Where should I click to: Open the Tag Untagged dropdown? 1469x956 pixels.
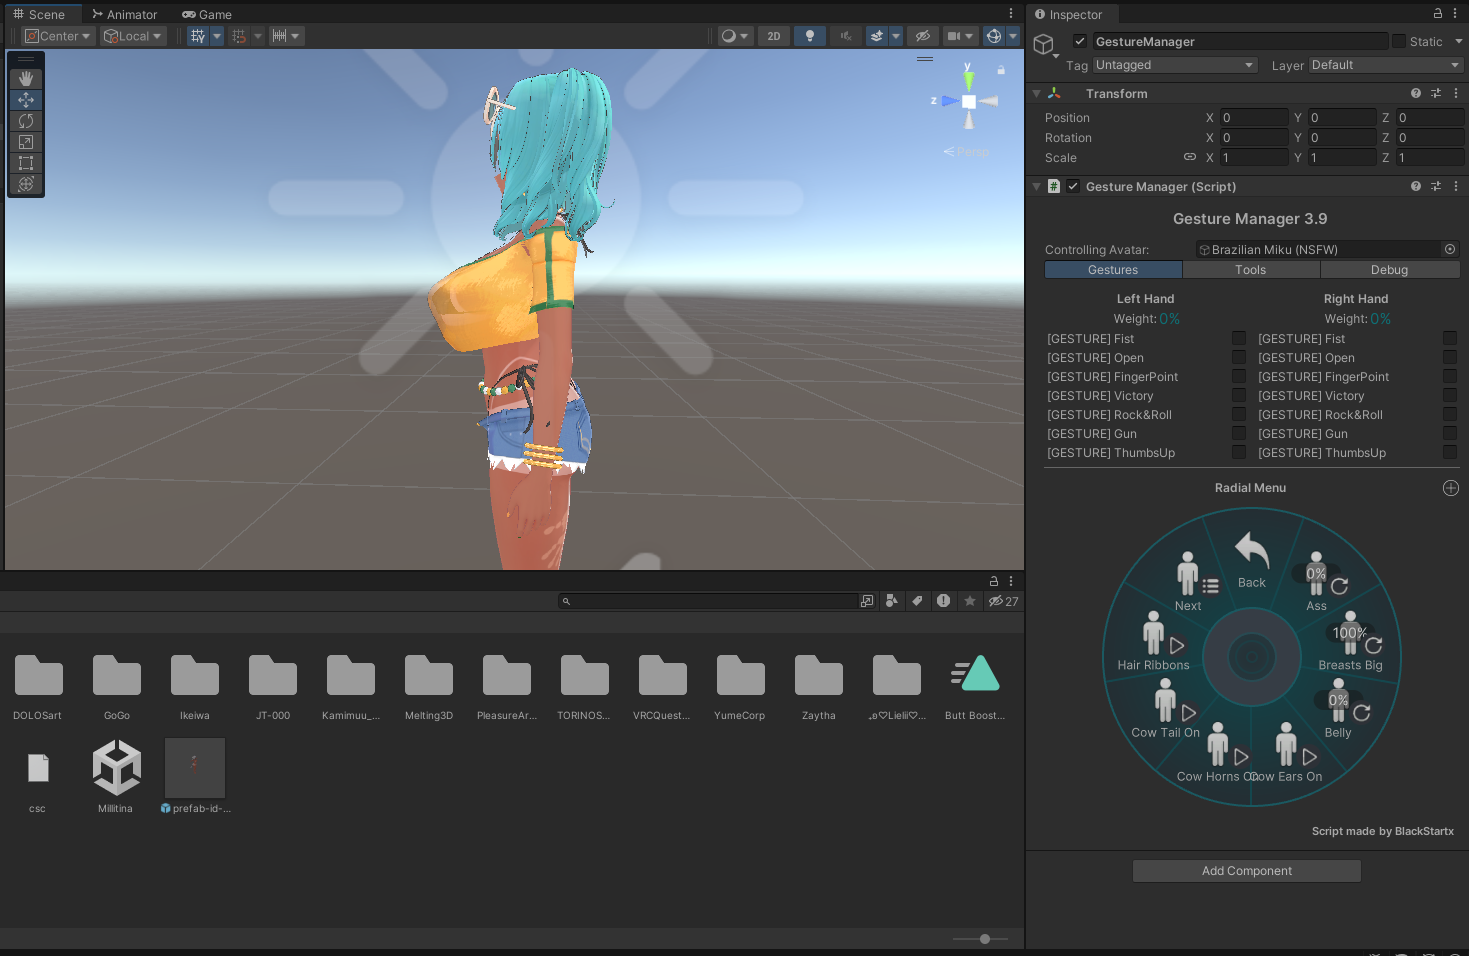[x=1175, y=65]
